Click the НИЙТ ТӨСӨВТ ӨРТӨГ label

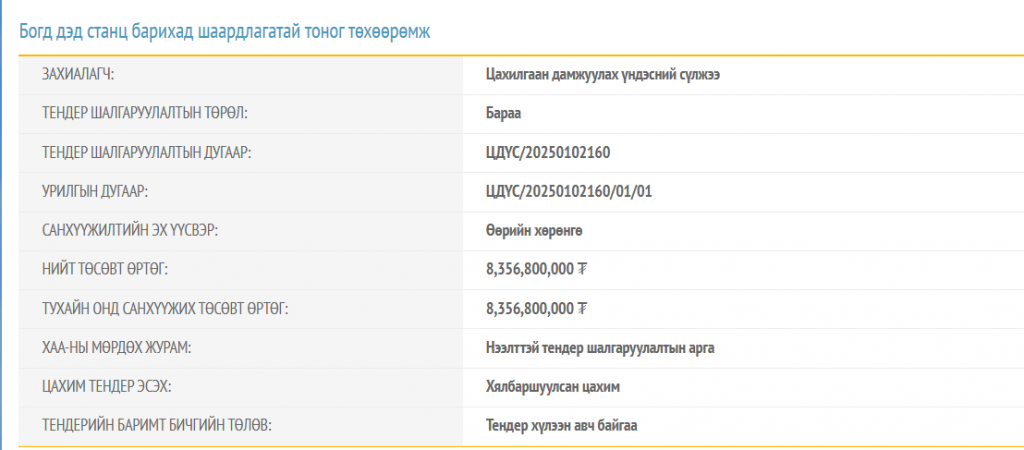click(105, 269)
